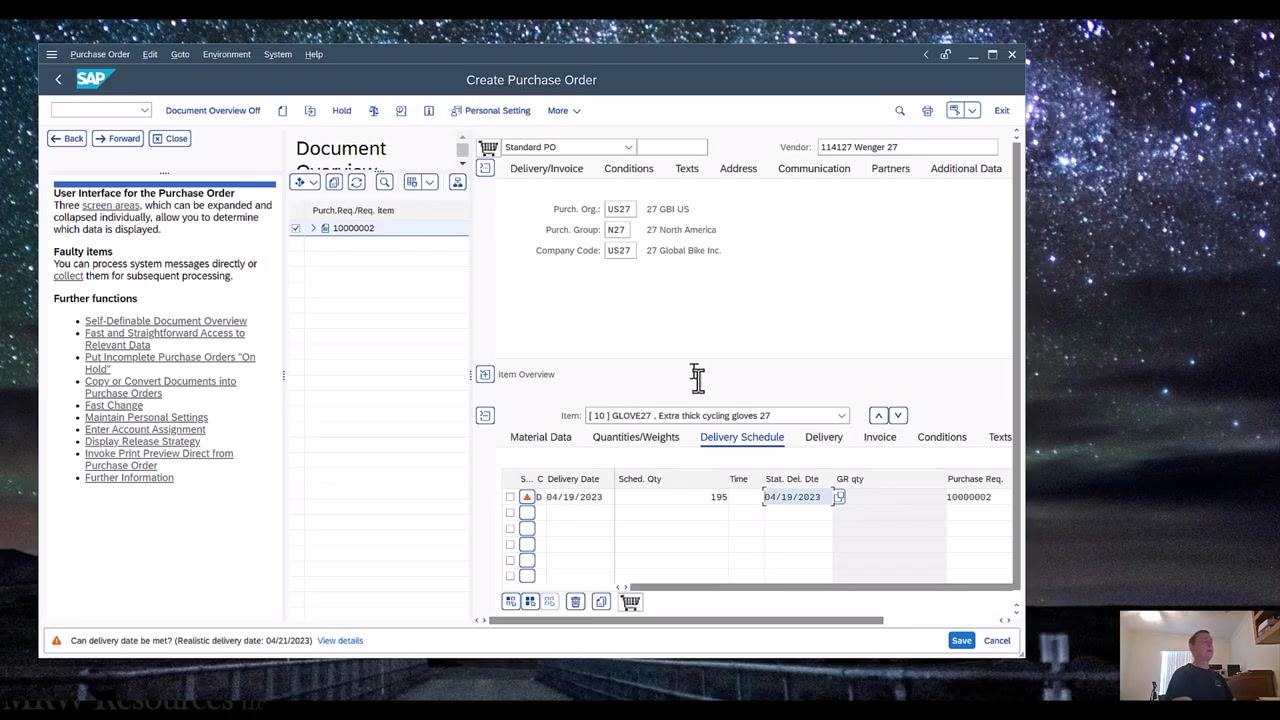Click the delete schedule line trash icon
Screen dimensions: 1280x720
click(x=575, y=601)
